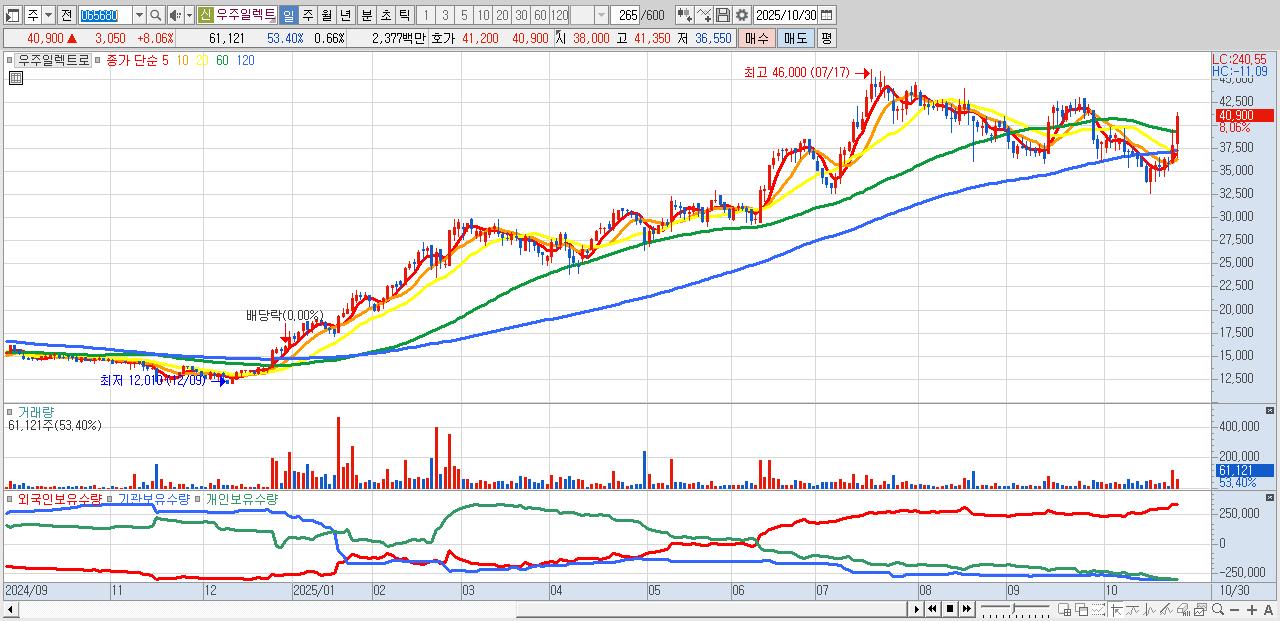Open the empty interval combo box dropdown
Screen dimensions: 1280x621
601,15
